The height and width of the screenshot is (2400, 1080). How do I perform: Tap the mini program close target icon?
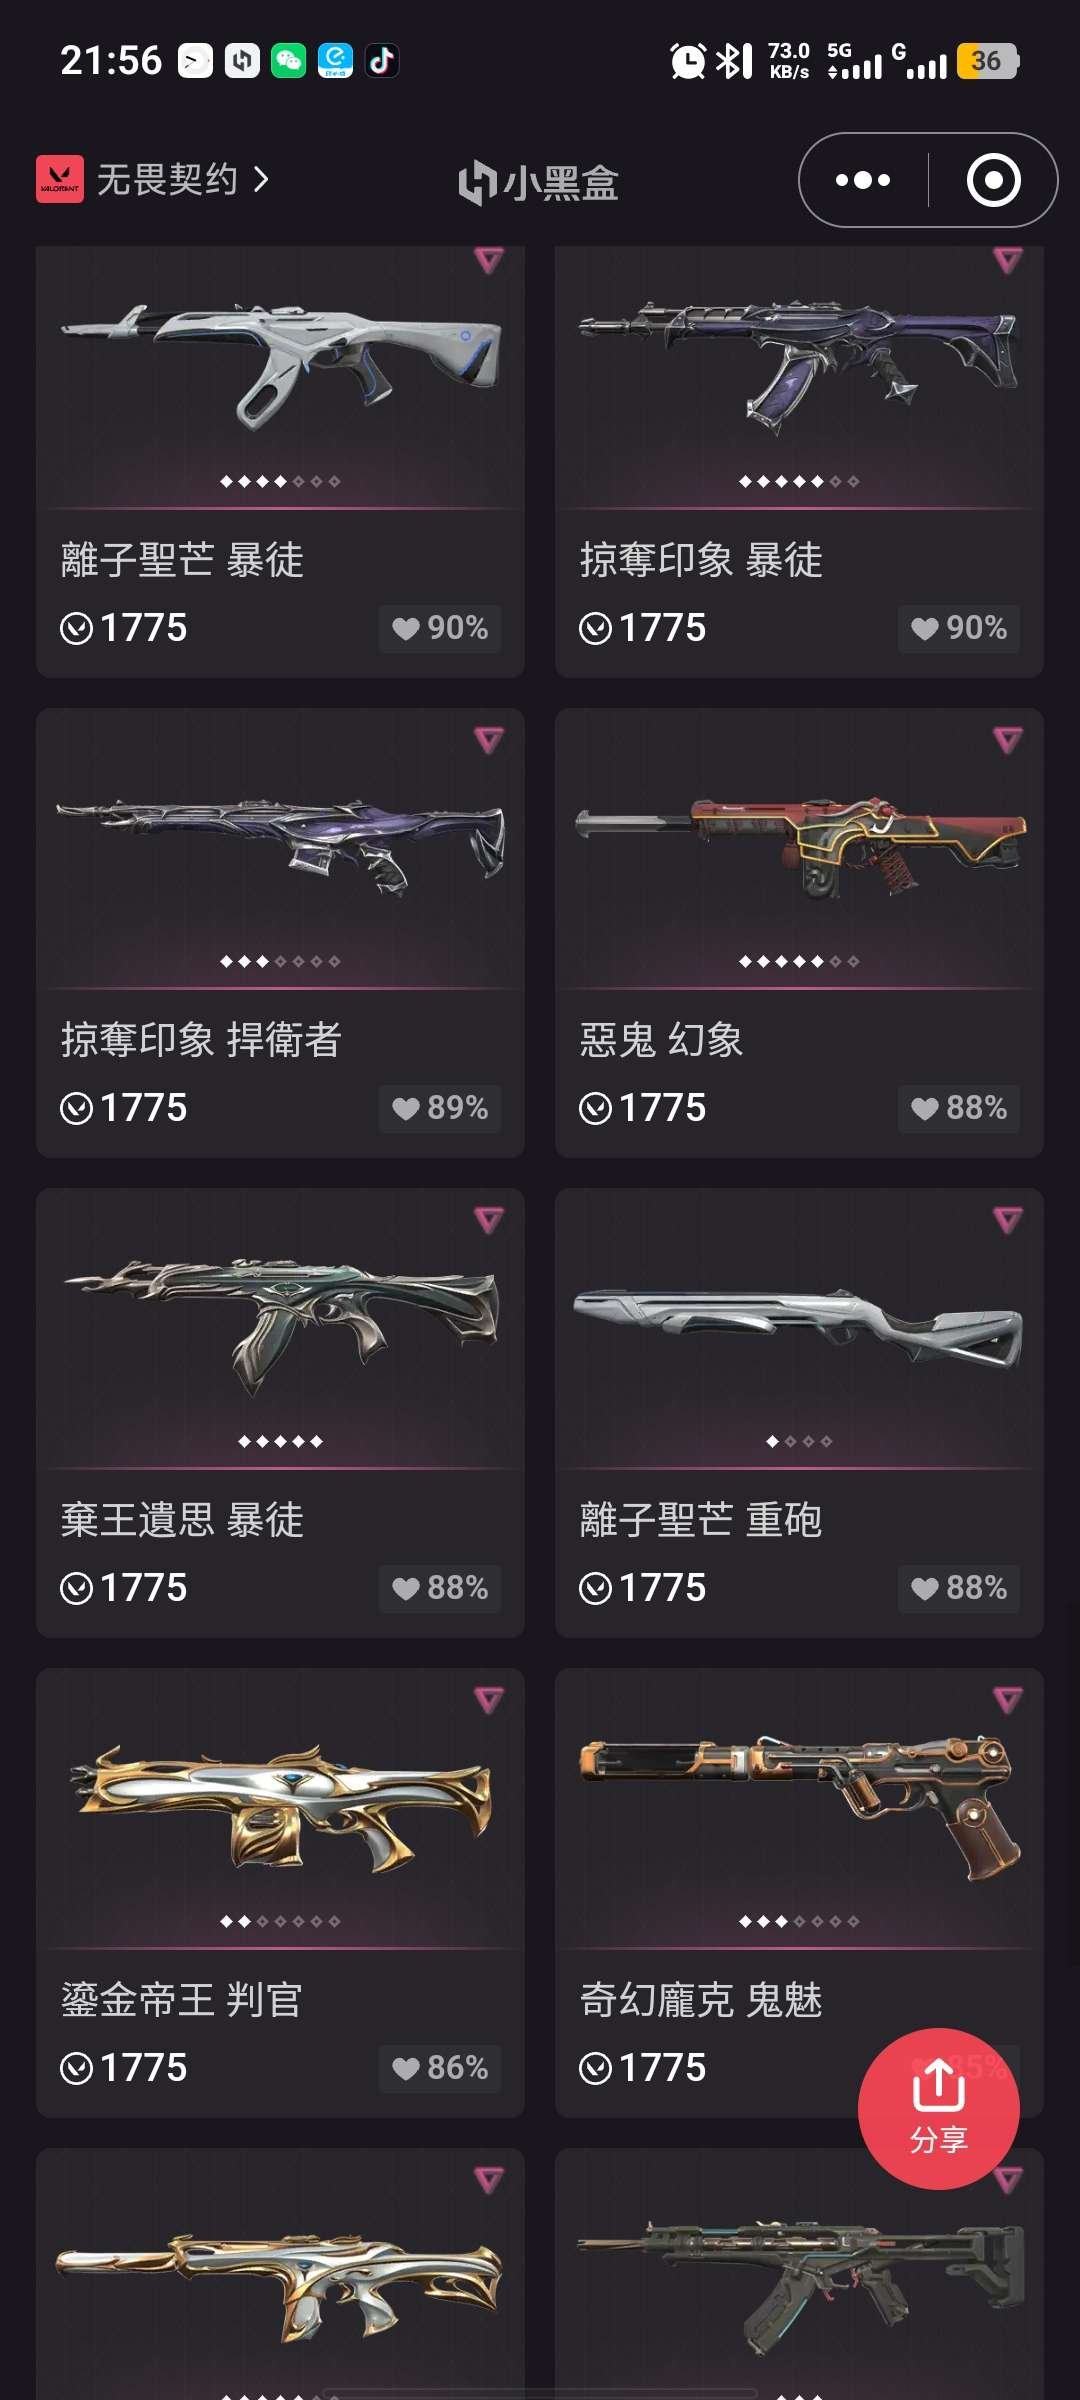993,180
